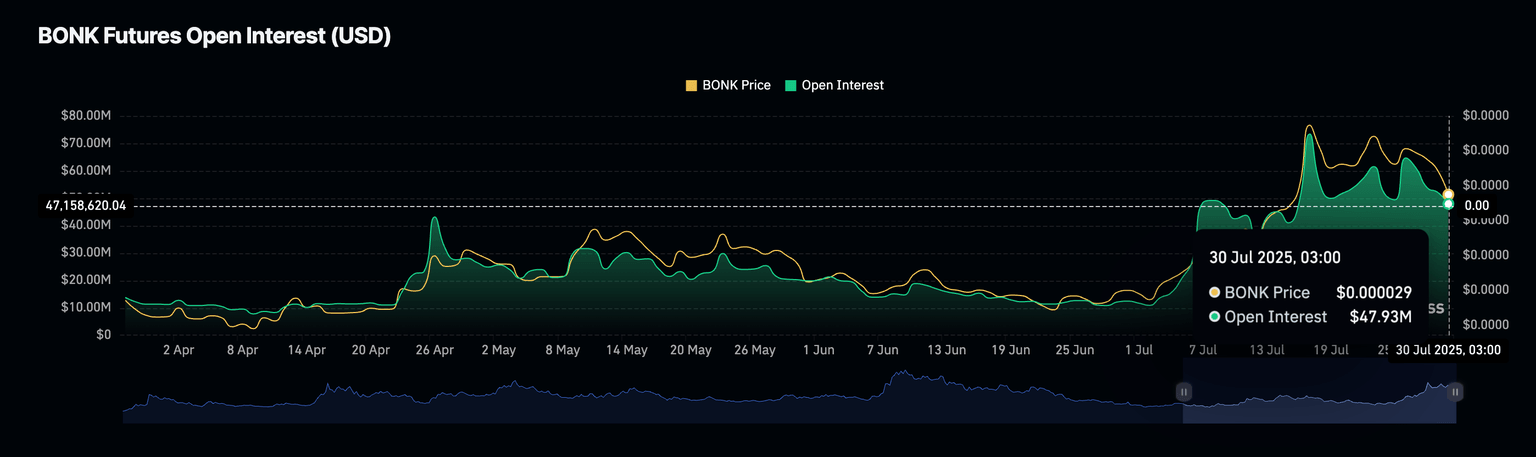The height and width of the screenshot is (457, 1536).
Task: Click the 30 Jul 2025, 03:00 axis label
Action: pyautogui.click(x=1448, y=350)
